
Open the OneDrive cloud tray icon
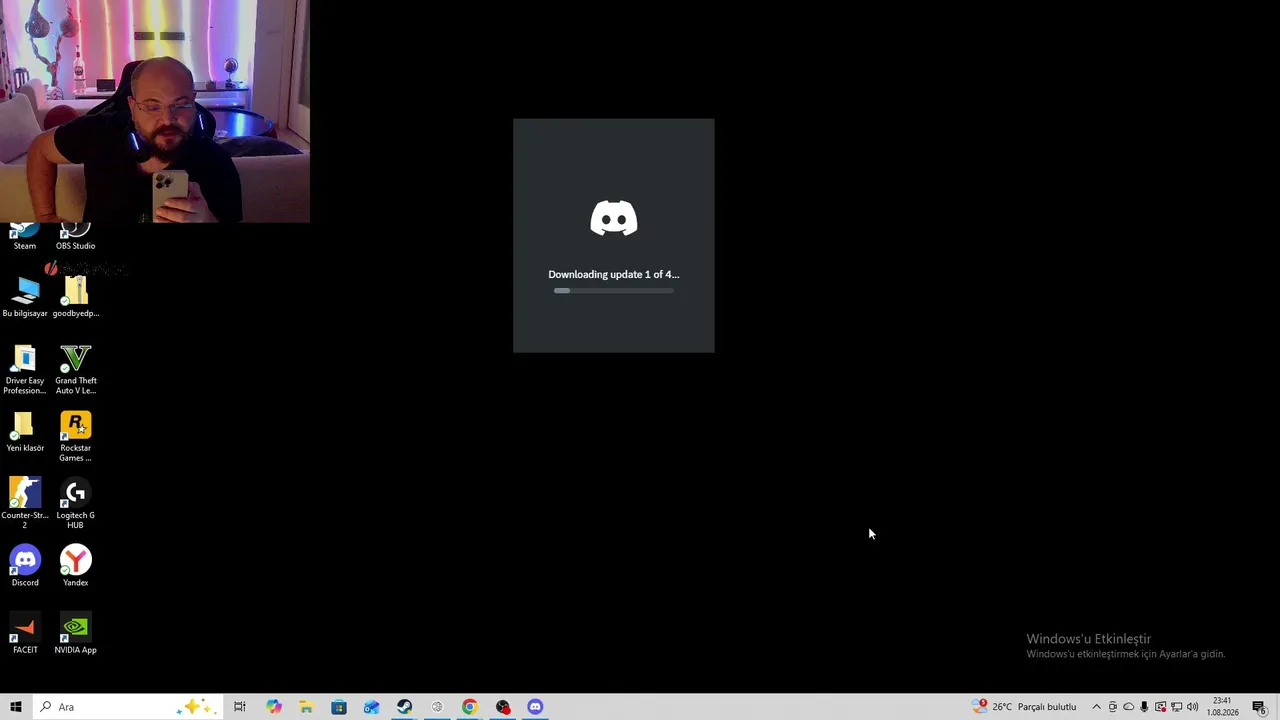point(1128,707)
